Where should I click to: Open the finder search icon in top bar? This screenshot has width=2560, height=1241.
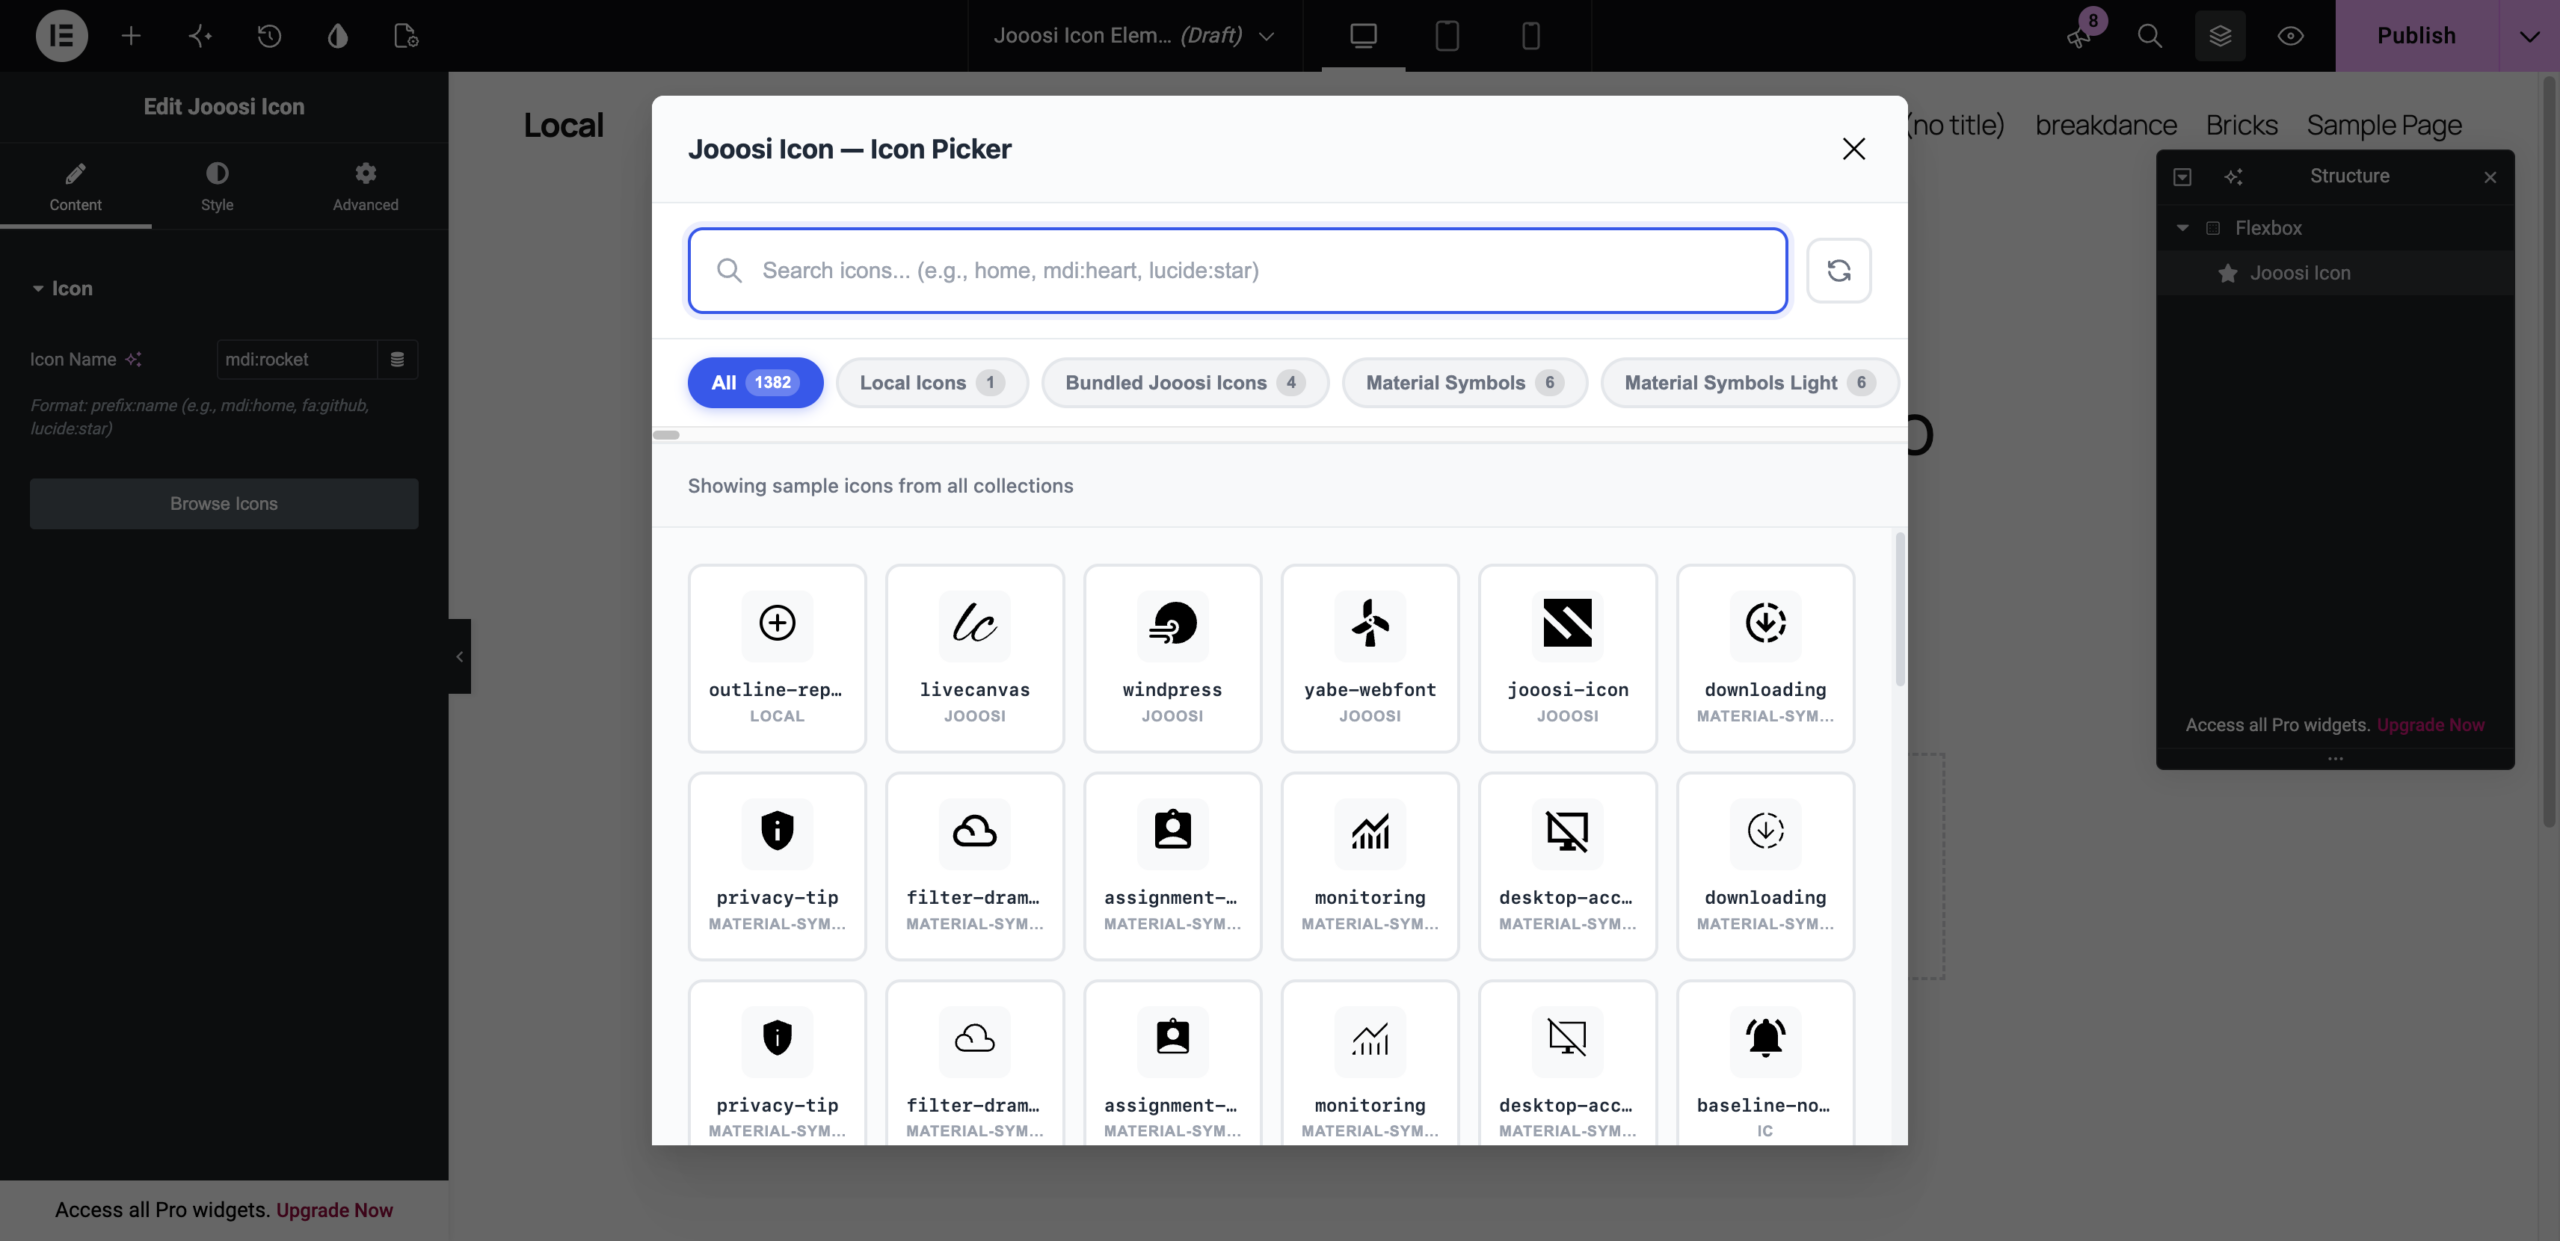click(2149, 36)
